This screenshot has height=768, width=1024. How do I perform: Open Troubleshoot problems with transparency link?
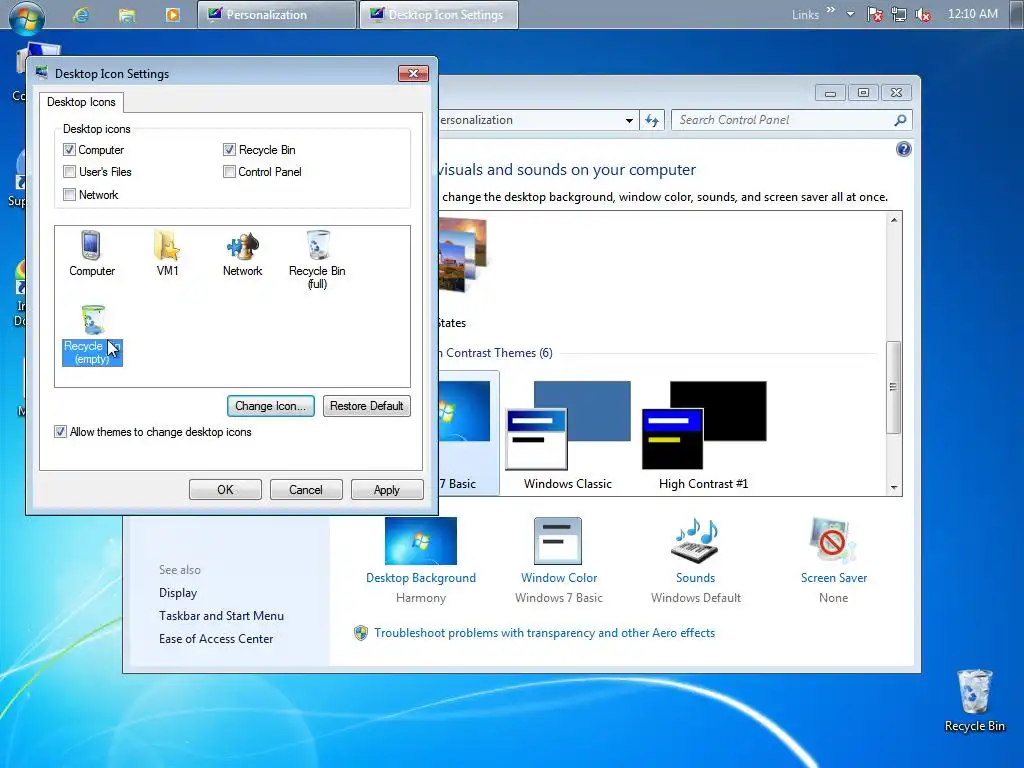point(545,633)
